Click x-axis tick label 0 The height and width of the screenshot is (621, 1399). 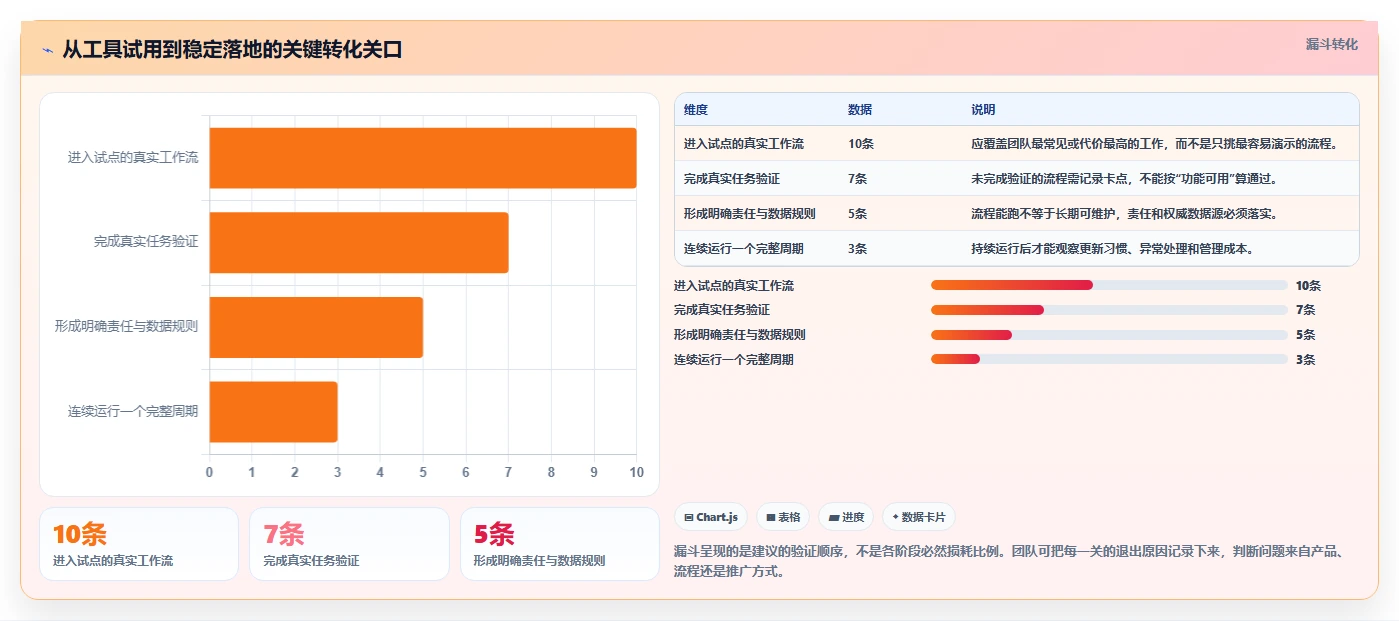click(x=209, y=472)
